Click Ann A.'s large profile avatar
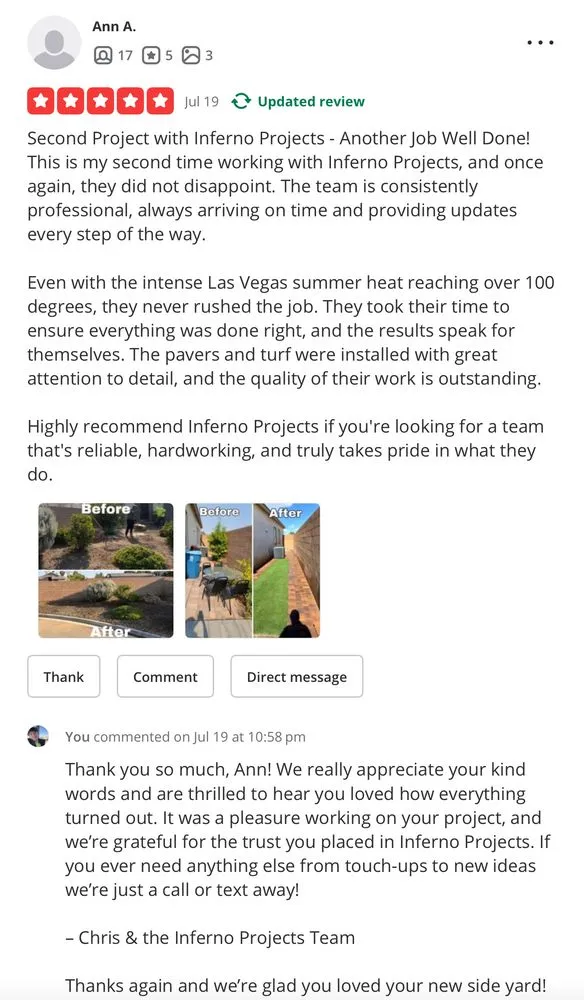The width and height of the screenshot is (584, 1000). [x=53, y=44]
